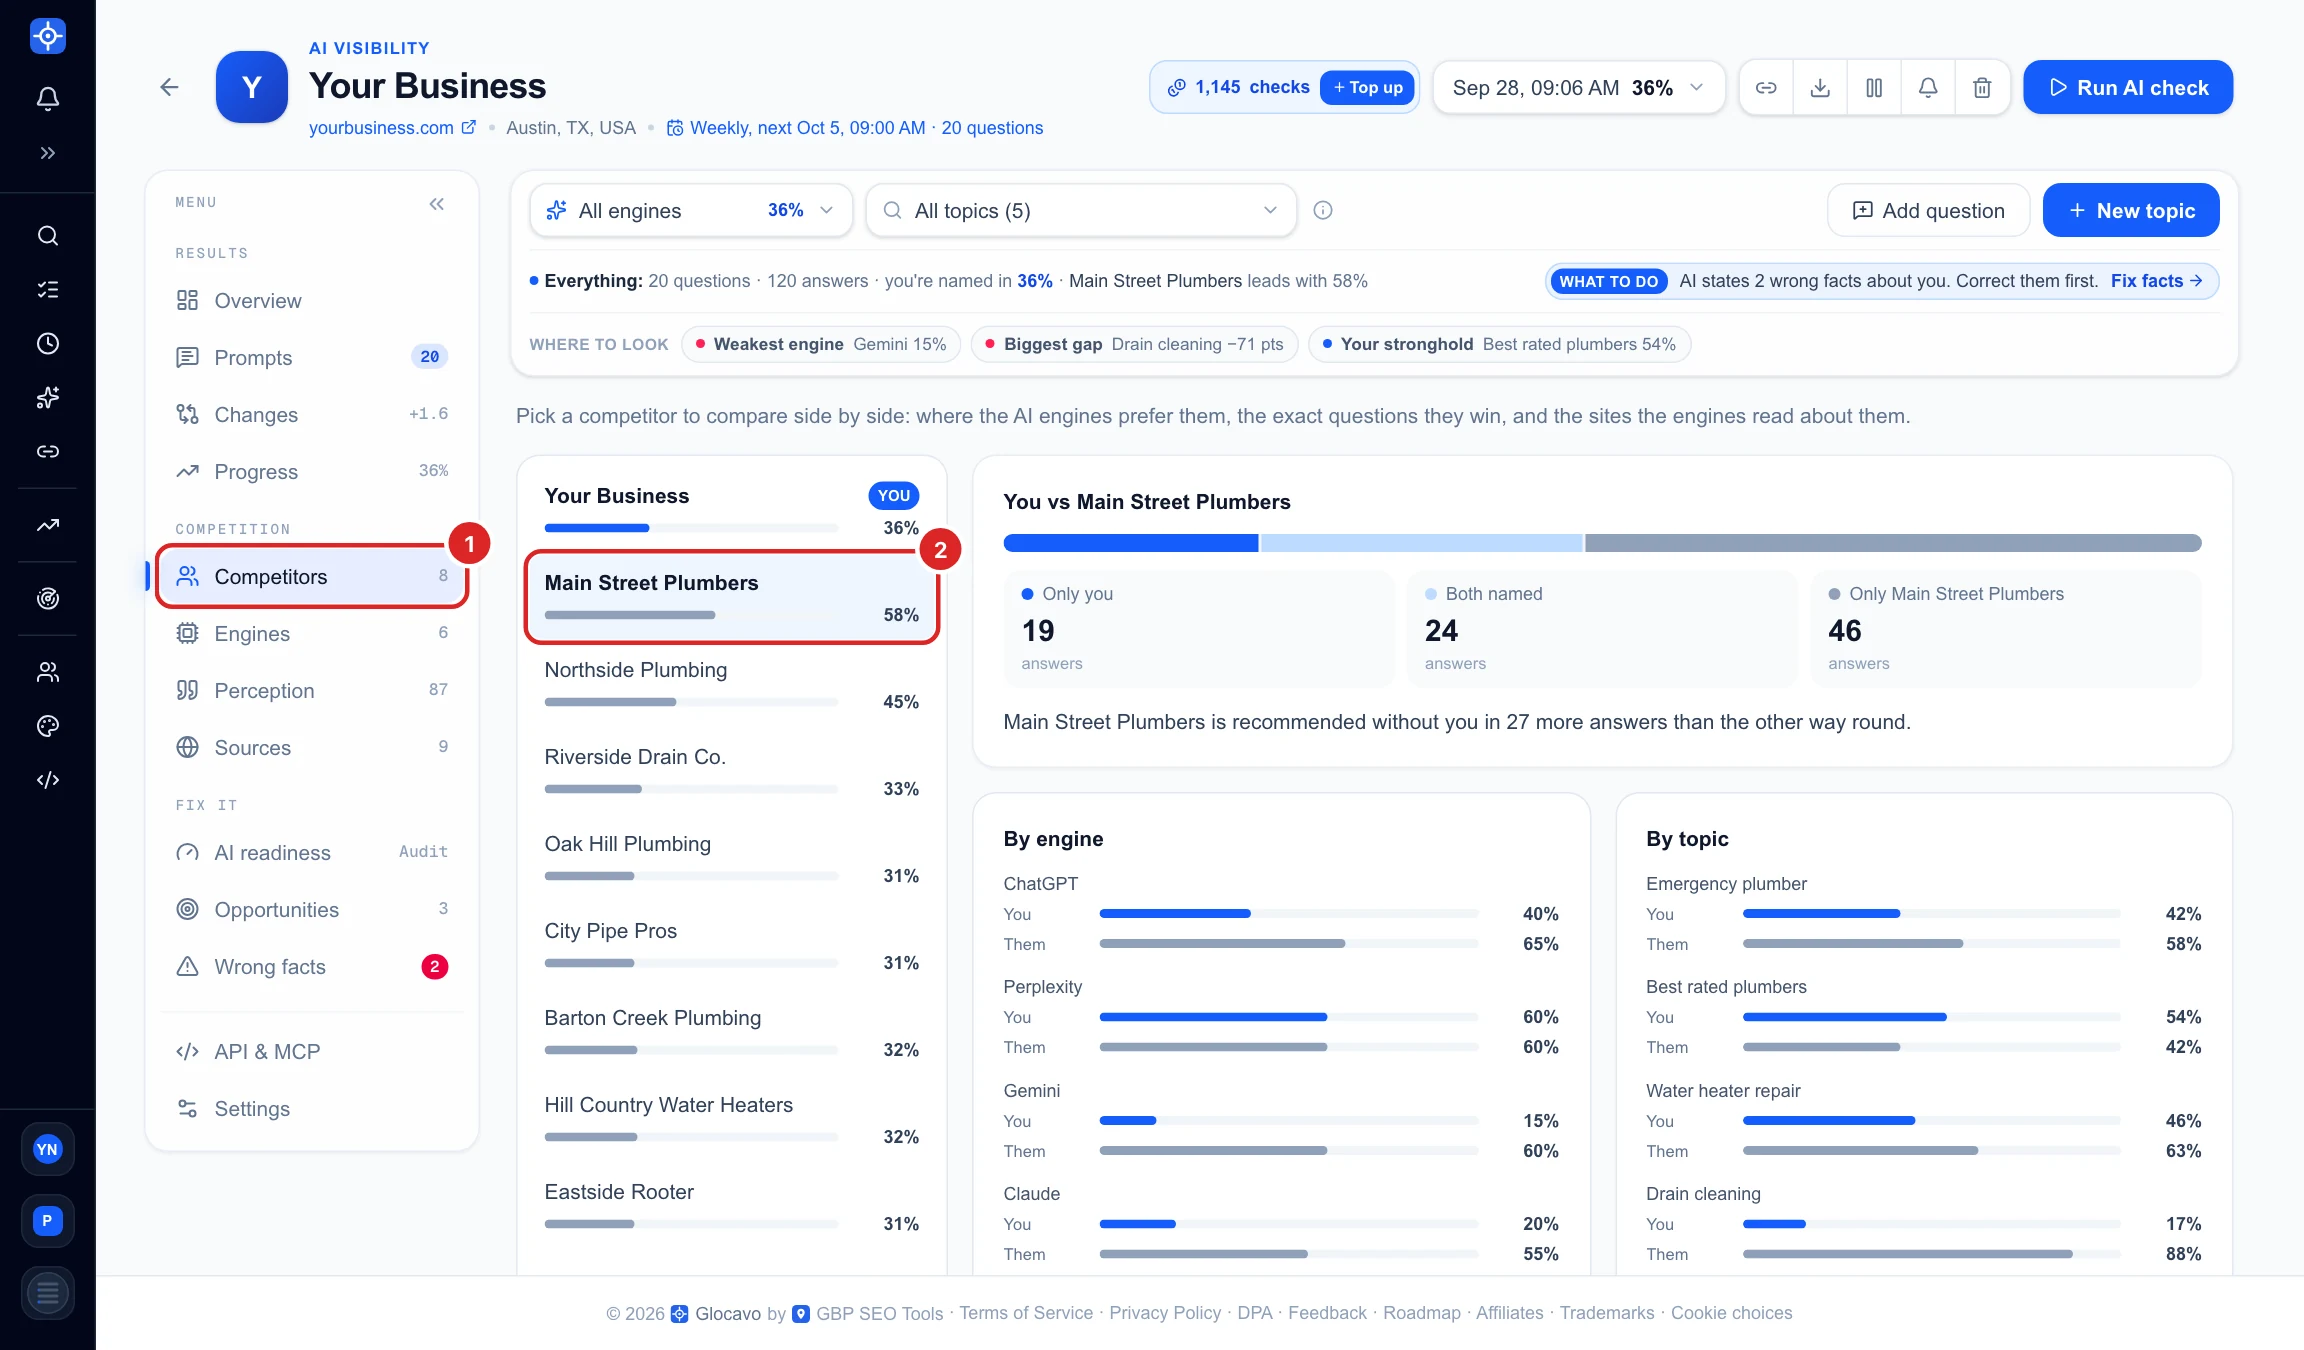Click the info icon beside All topics
This screenshot has width=2304, height=1350.
pyautogui.click(x=1323, y=210)
